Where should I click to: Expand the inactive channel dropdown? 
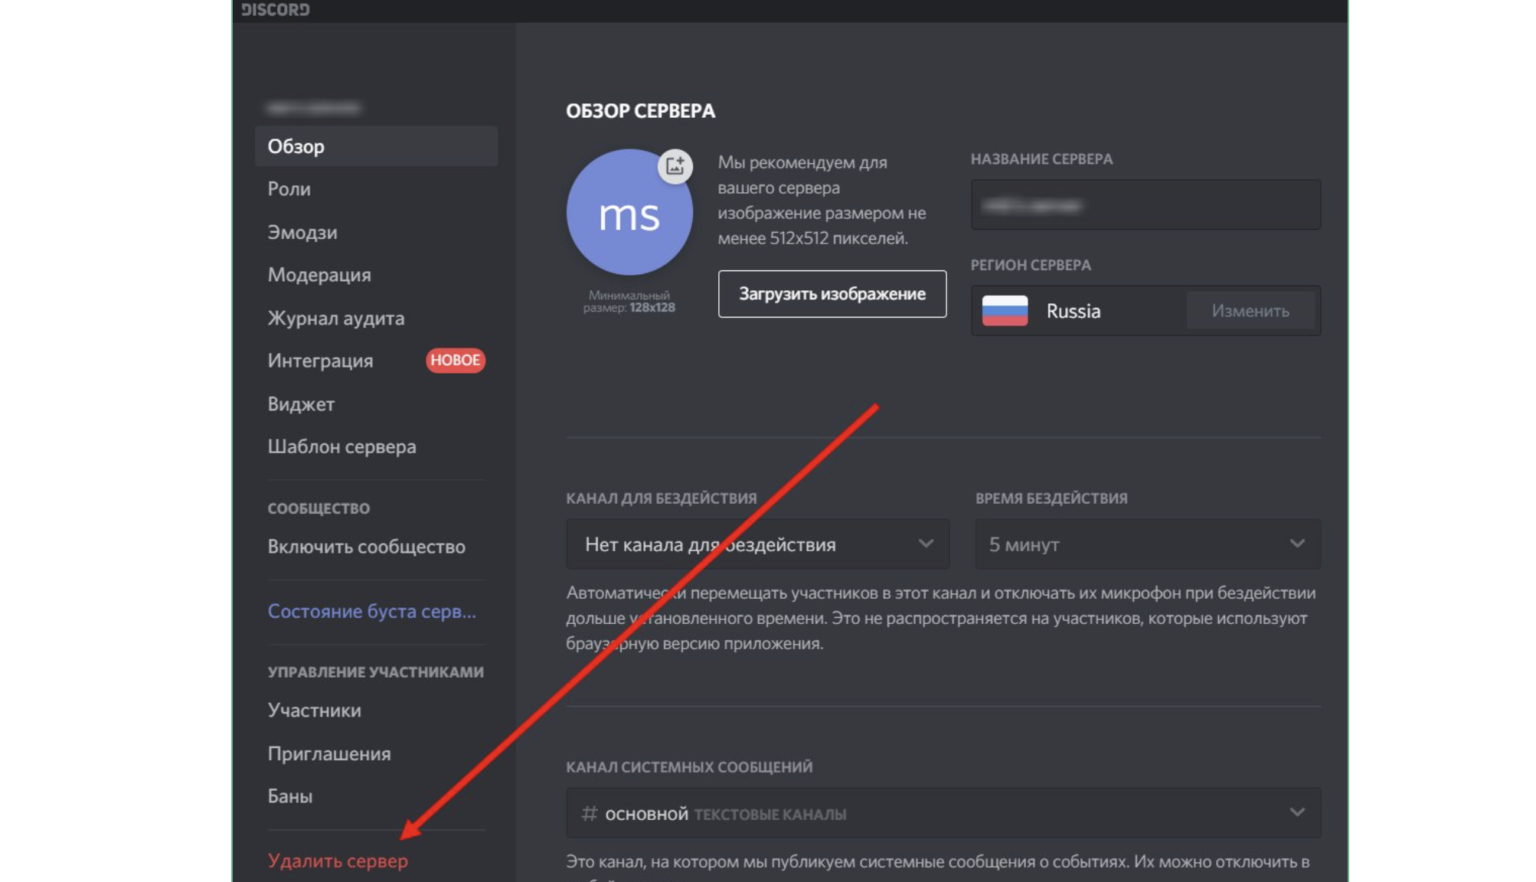758,544
